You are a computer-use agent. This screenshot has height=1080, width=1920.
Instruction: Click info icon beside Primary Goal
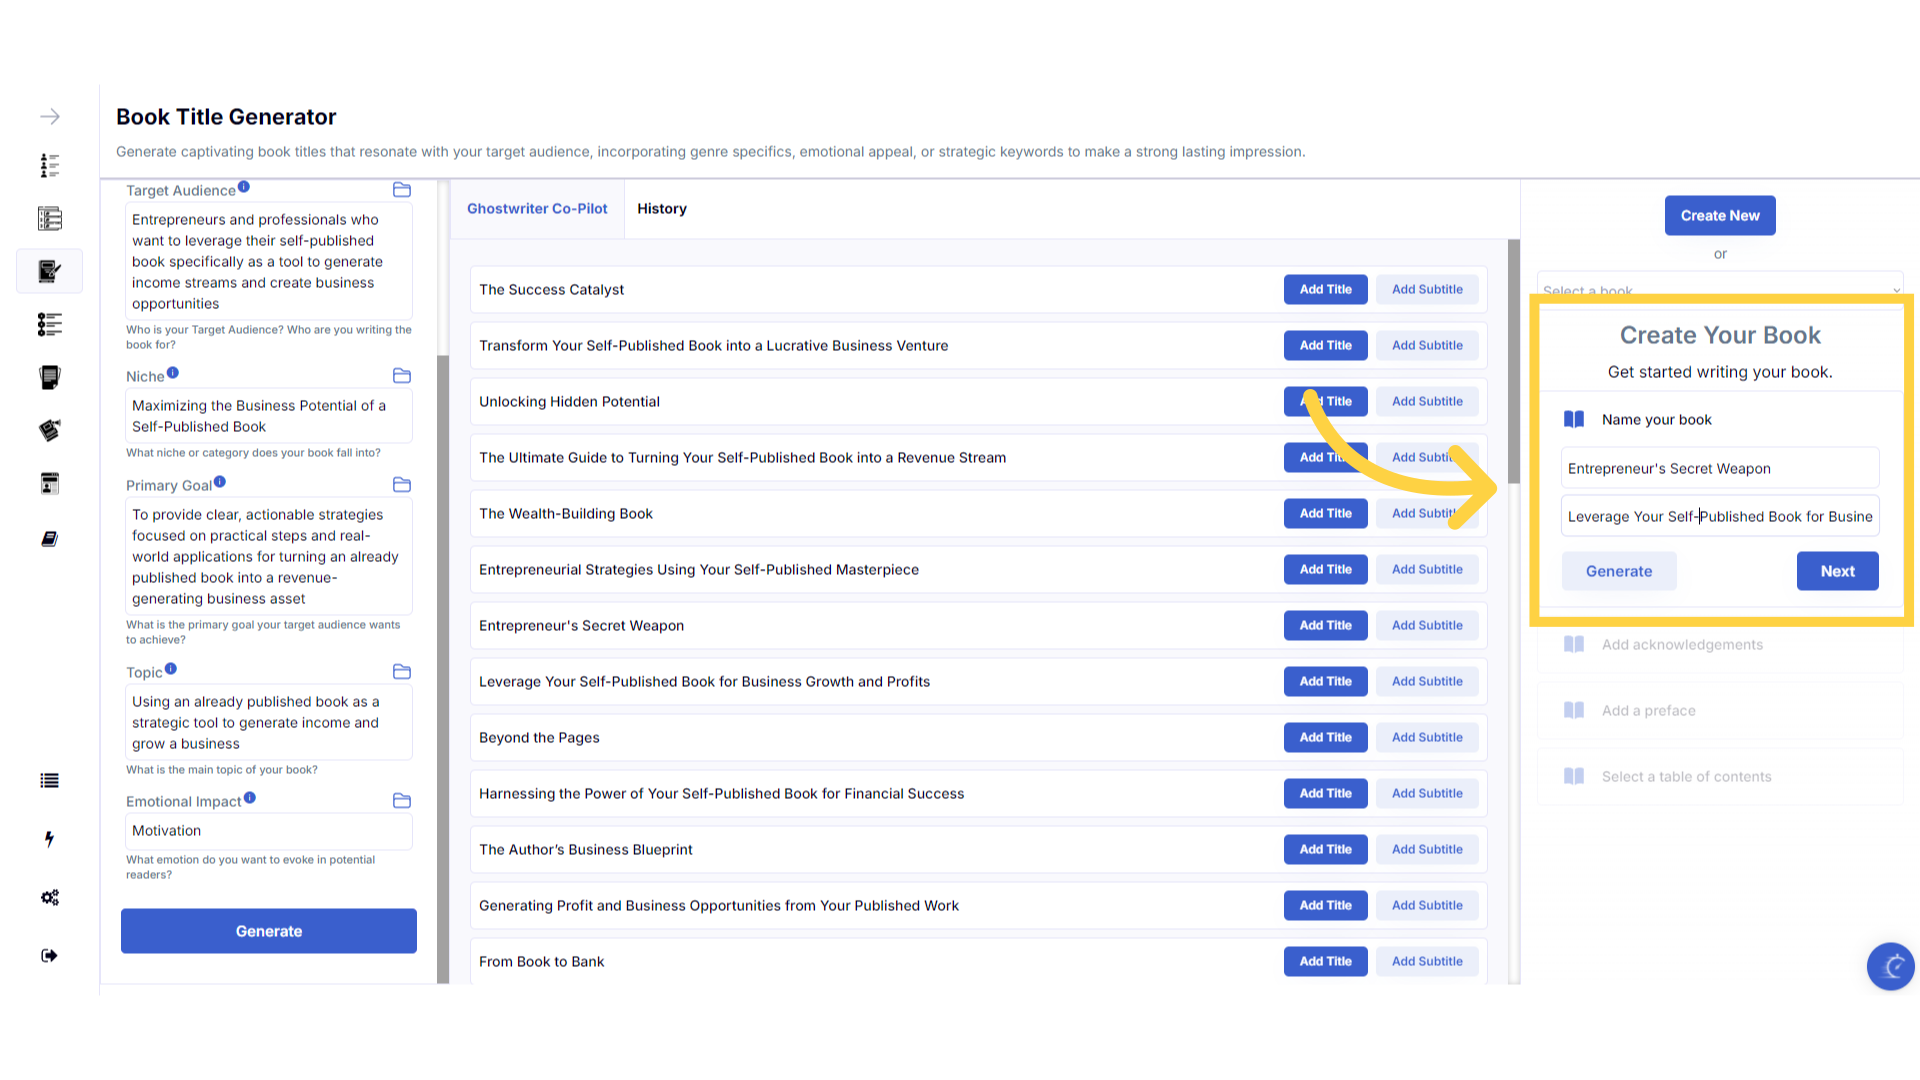coord(220,482)
